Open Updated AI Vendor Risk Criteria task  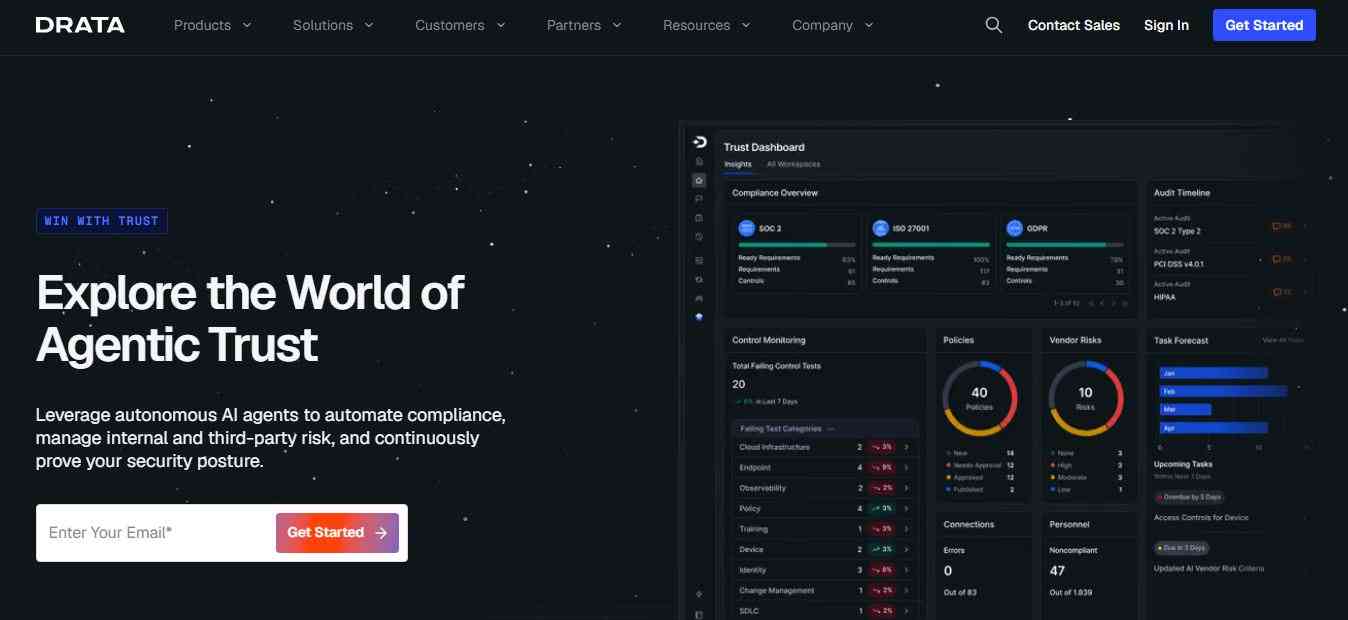click(x=1209, y=568)
